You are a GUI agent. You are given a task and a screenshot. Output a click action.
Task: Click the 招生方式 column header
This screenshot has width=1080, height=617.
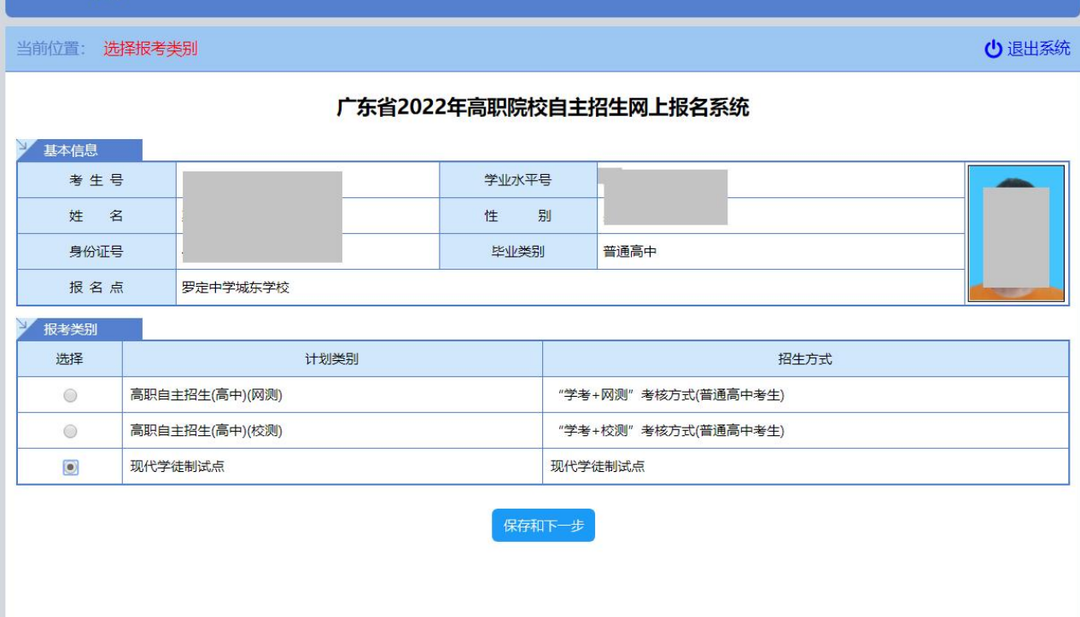tap(805, 359)
